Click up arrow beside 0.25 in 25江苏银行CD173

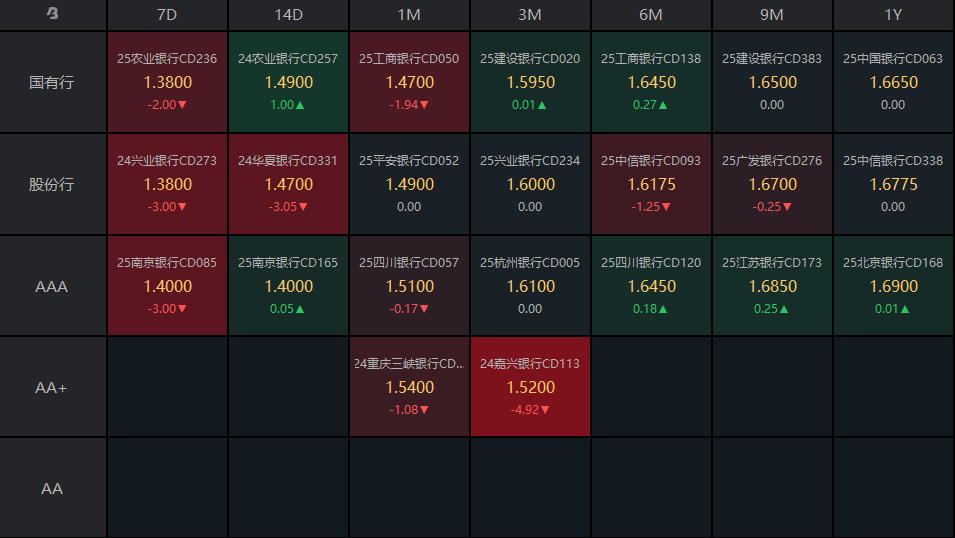pyautogui.click(x=784, y=309)
